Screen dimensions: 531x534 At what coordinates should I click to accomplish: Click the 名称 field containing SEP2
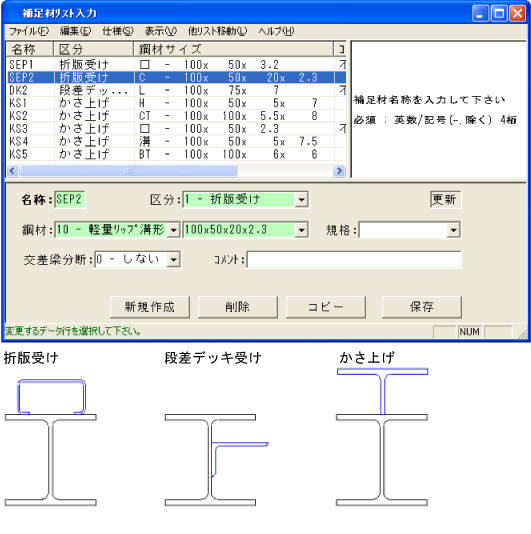click(x=69, y=200)
